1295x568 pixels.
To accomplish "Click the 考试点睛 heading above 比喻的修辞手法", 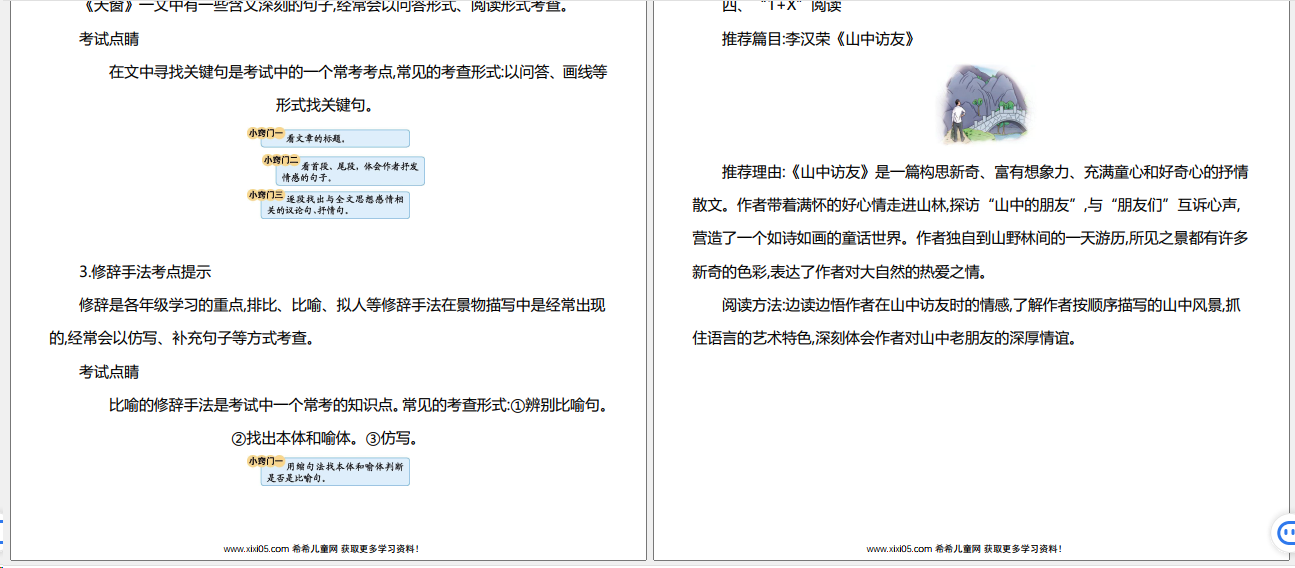I will coord(109,371).
